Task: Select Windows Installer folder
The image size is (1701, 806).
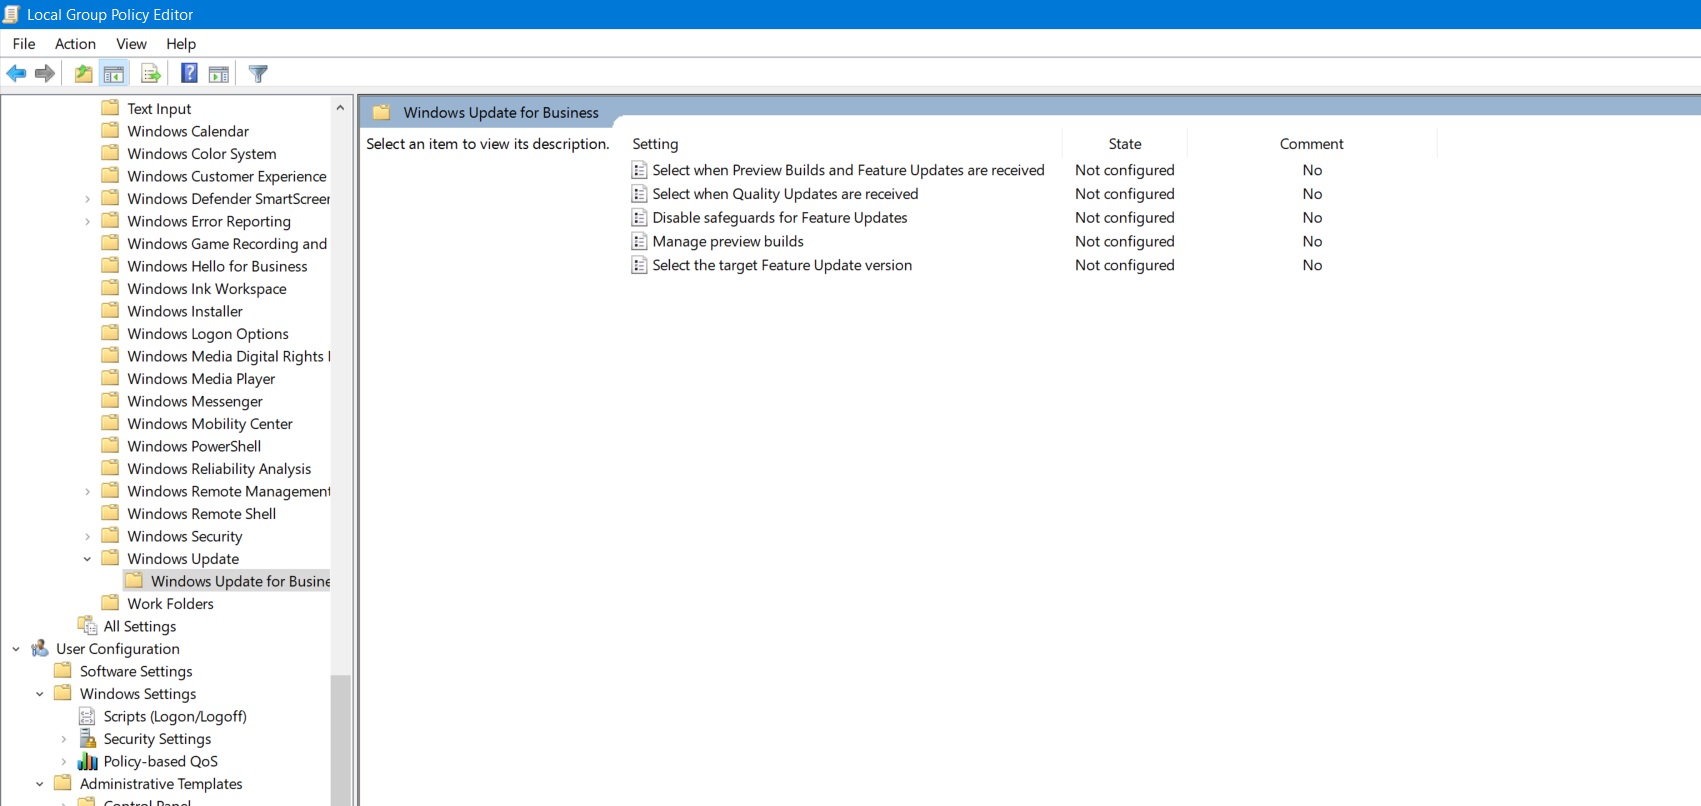Action: (185, 311)
